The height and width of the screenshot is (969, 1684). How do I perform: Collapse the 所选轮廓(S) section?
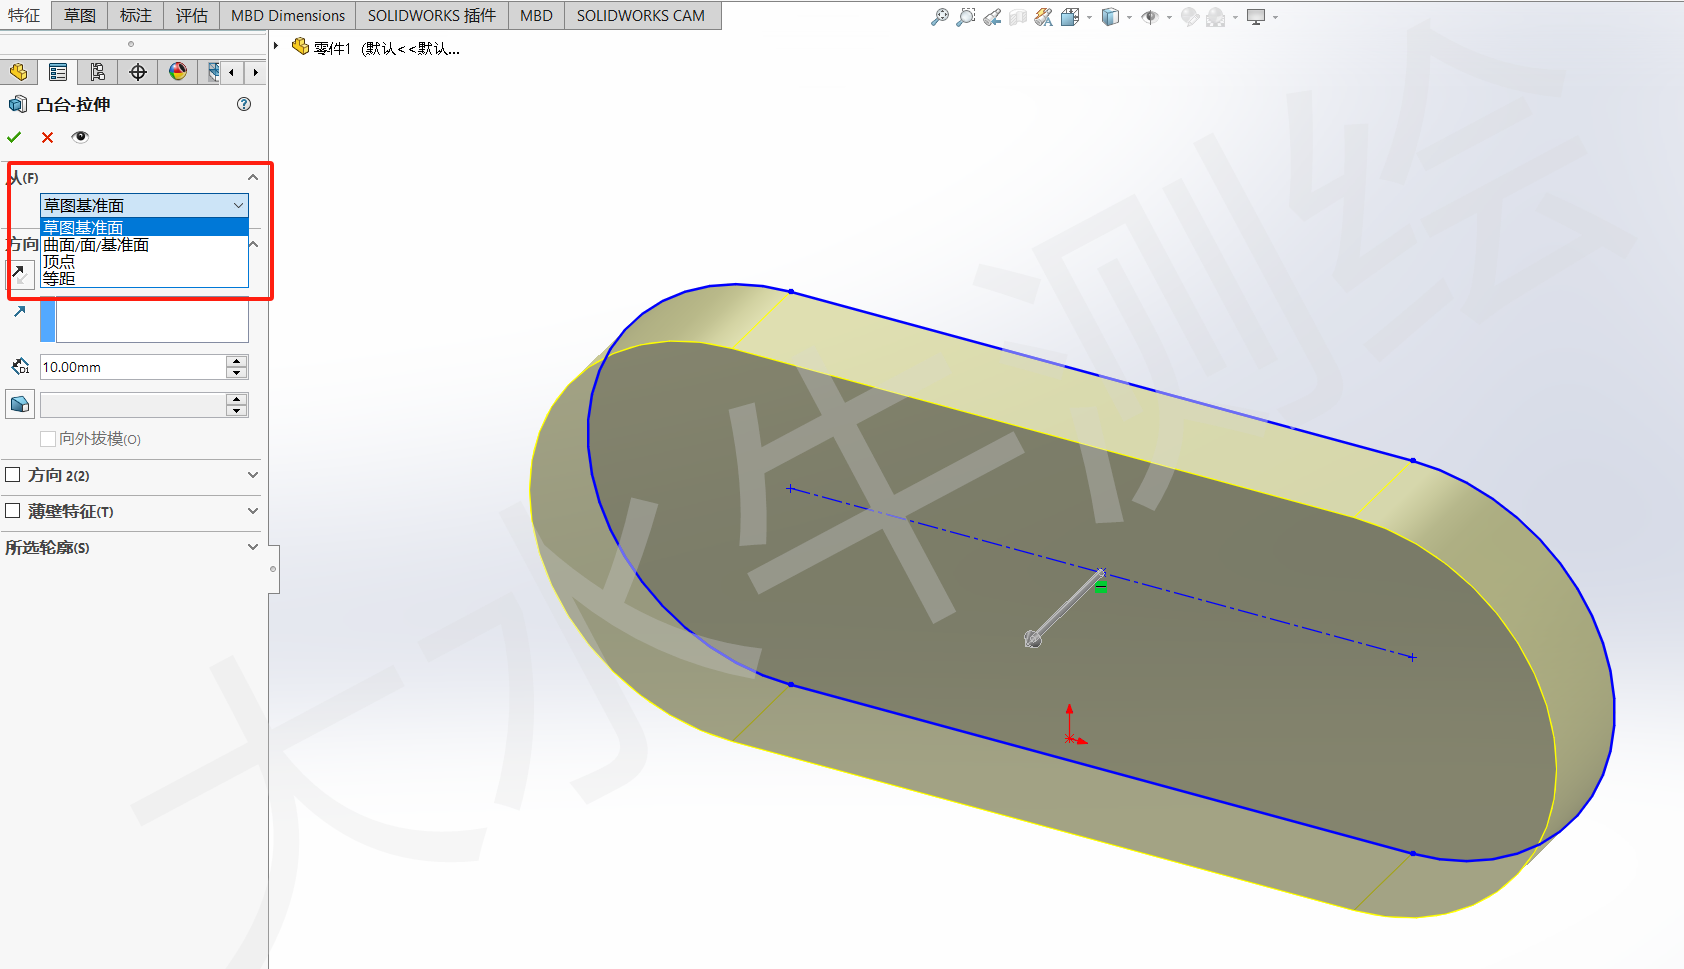253,547
